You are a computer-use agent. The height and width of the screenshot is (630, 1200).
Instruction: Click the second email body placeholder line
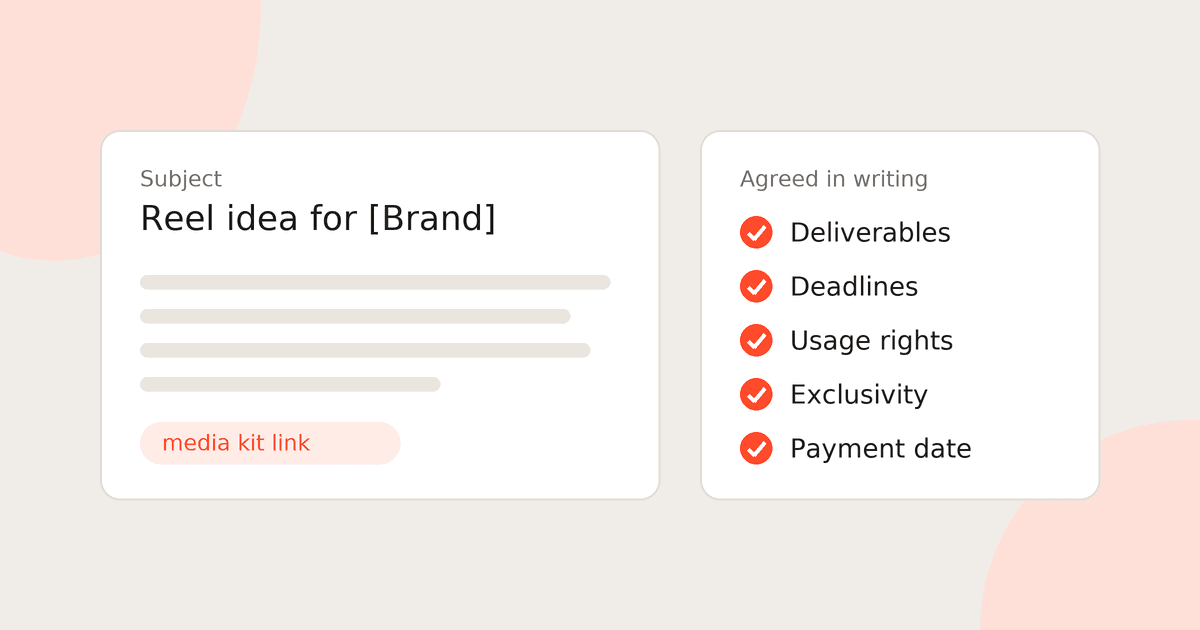click(355, 316)
